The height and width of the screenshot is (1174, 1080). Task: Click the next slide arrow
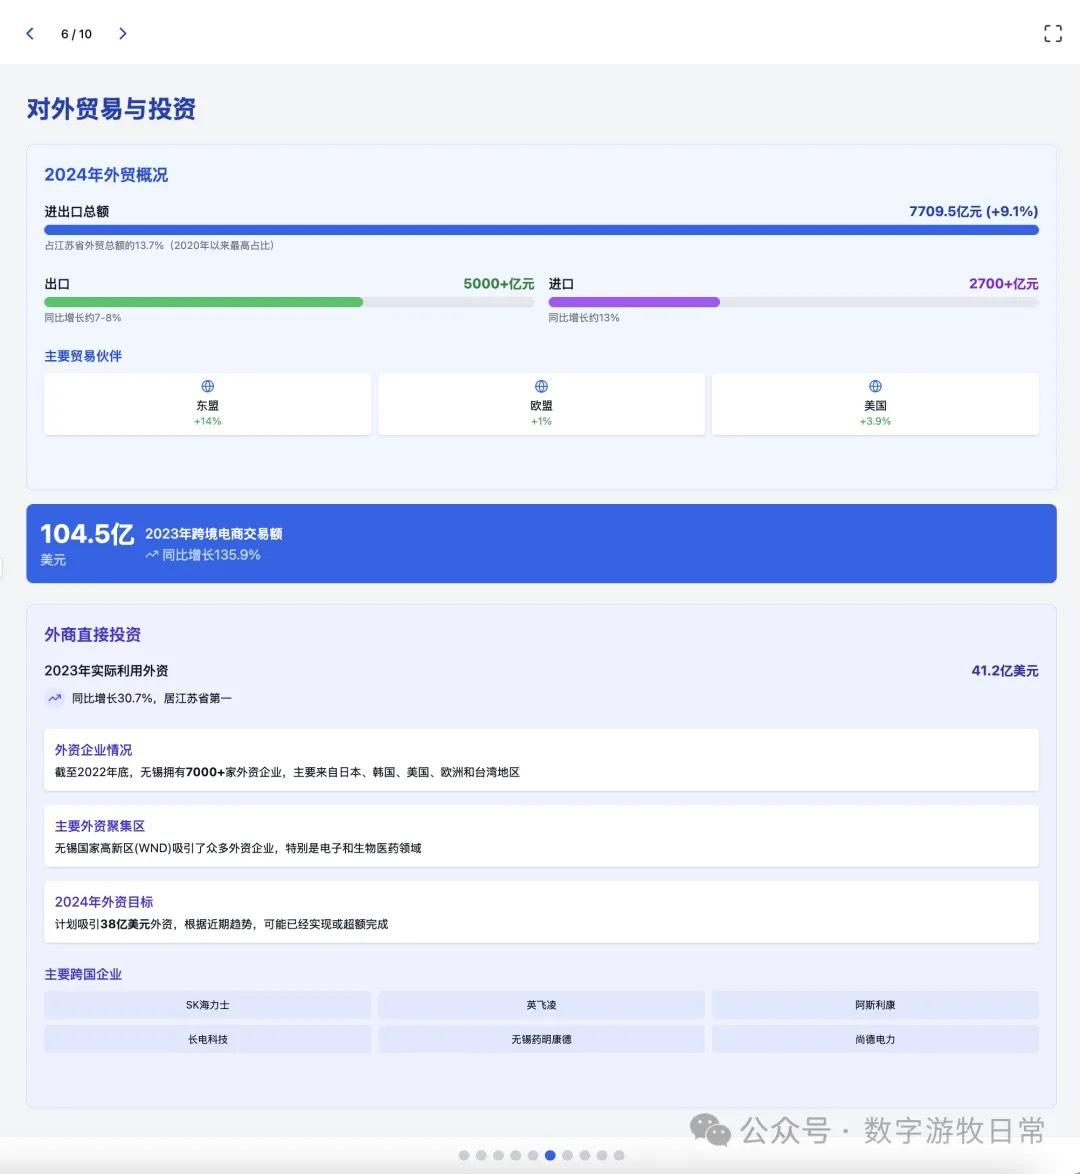(x=122, y=33)
